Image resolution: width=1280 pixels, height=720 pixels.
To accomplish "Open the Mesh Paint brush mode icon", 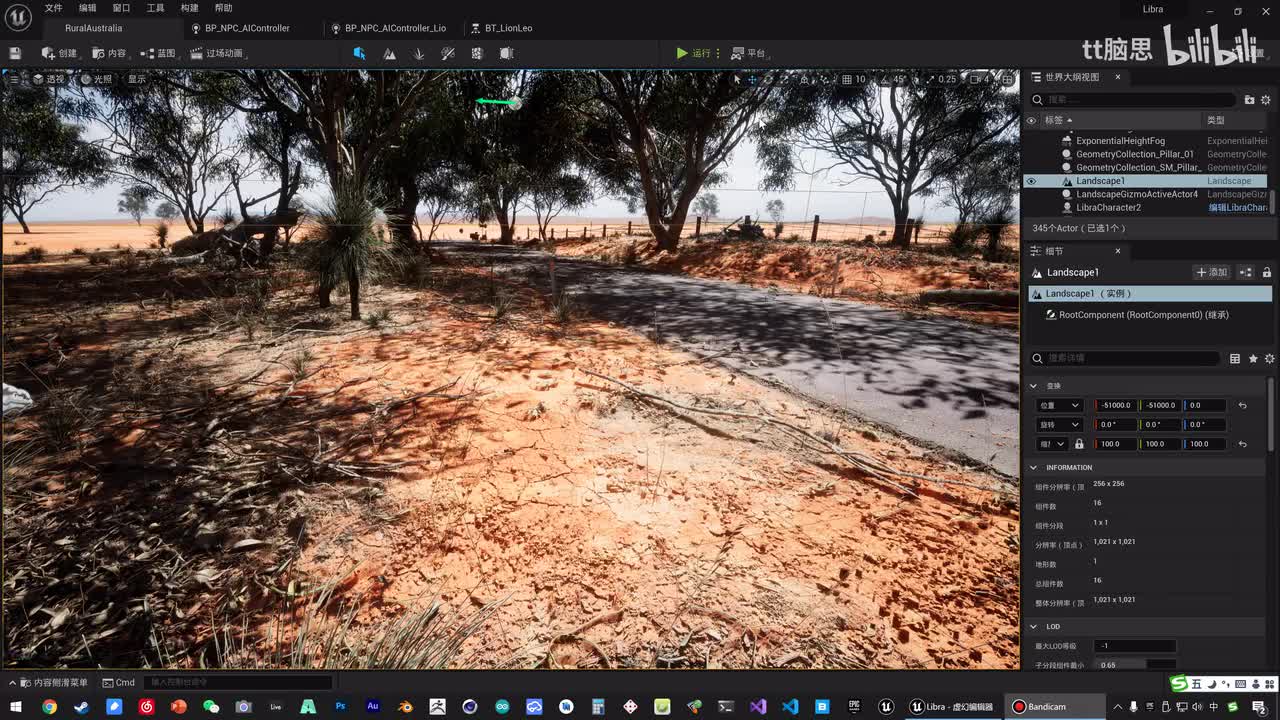I will click(448, 53).
